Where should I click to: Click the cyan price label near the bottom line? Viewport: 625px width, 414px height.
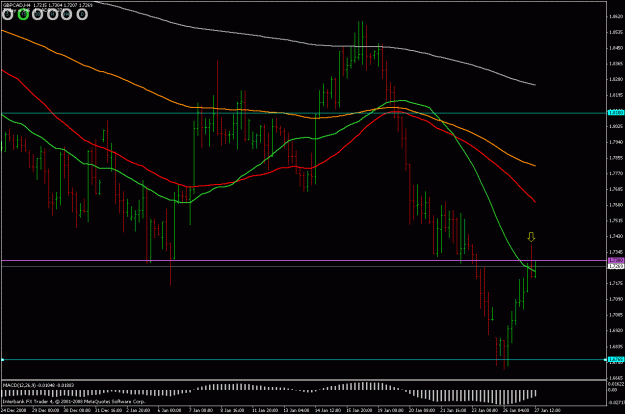tap(615, 359)
